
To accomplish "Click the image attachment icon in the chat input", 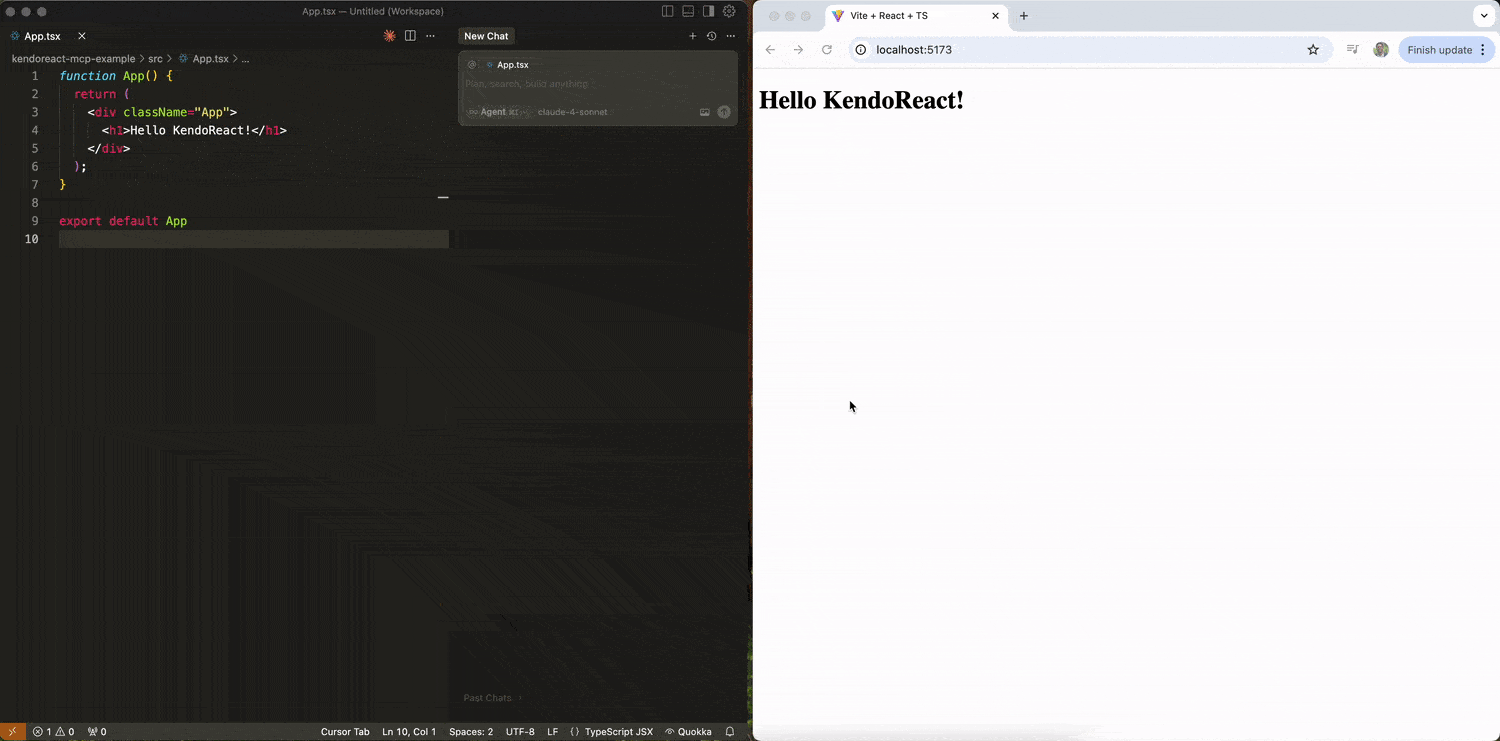I will click(x=704, y=112).
